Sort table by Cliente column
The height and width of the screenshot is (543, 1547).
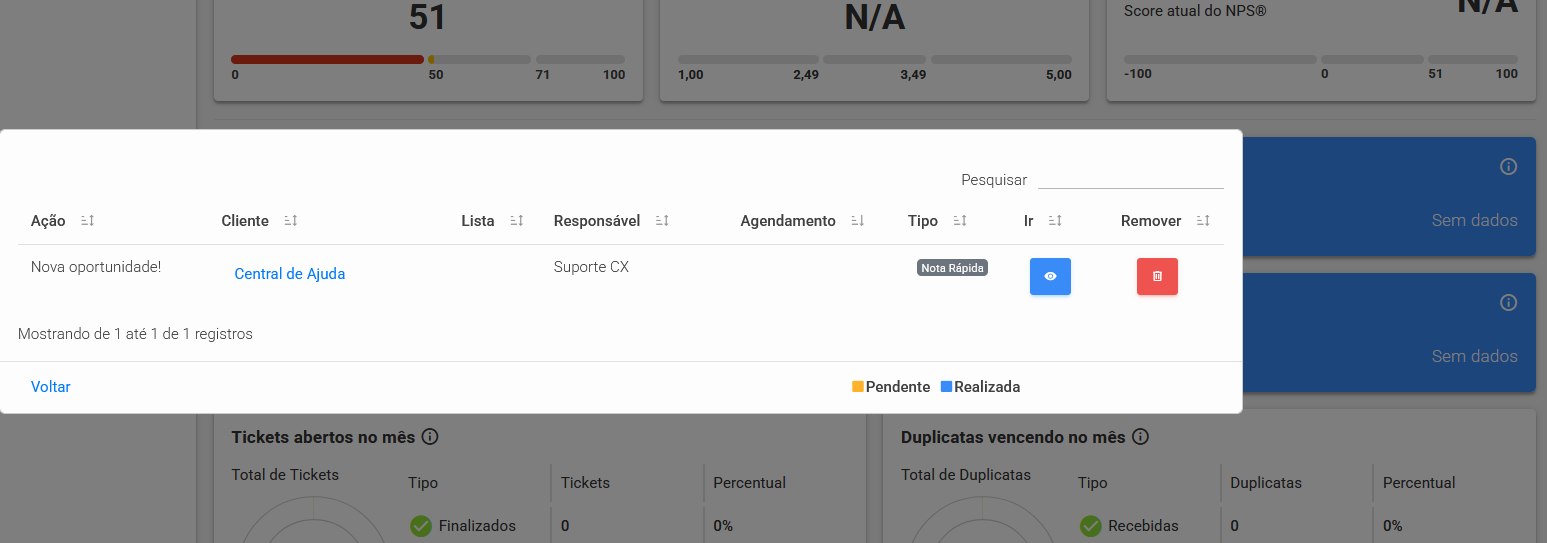[291, 221]
